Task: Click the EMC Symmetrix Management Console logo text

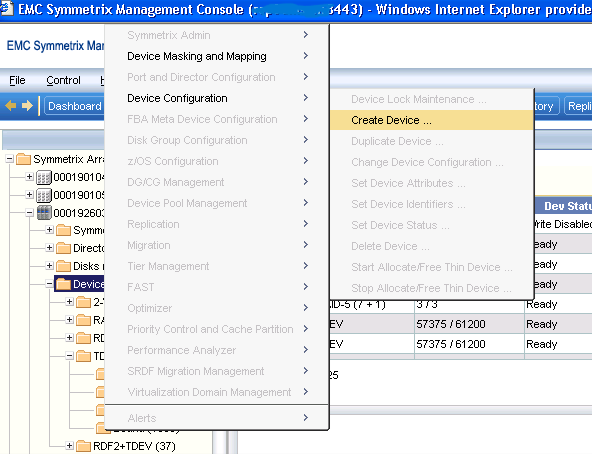Action: tap(55, 45)
